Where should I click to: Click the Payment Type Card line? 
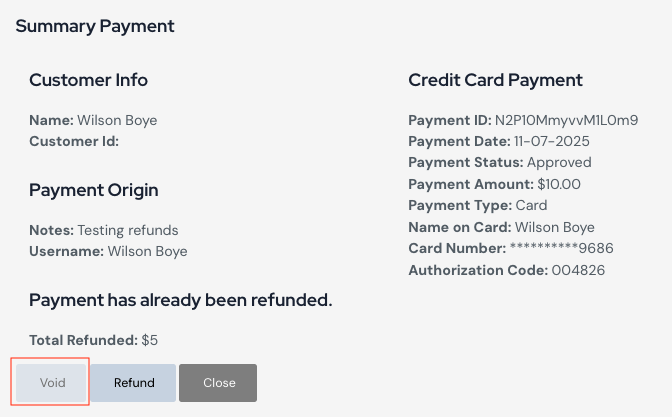click(x=477, y=205)
